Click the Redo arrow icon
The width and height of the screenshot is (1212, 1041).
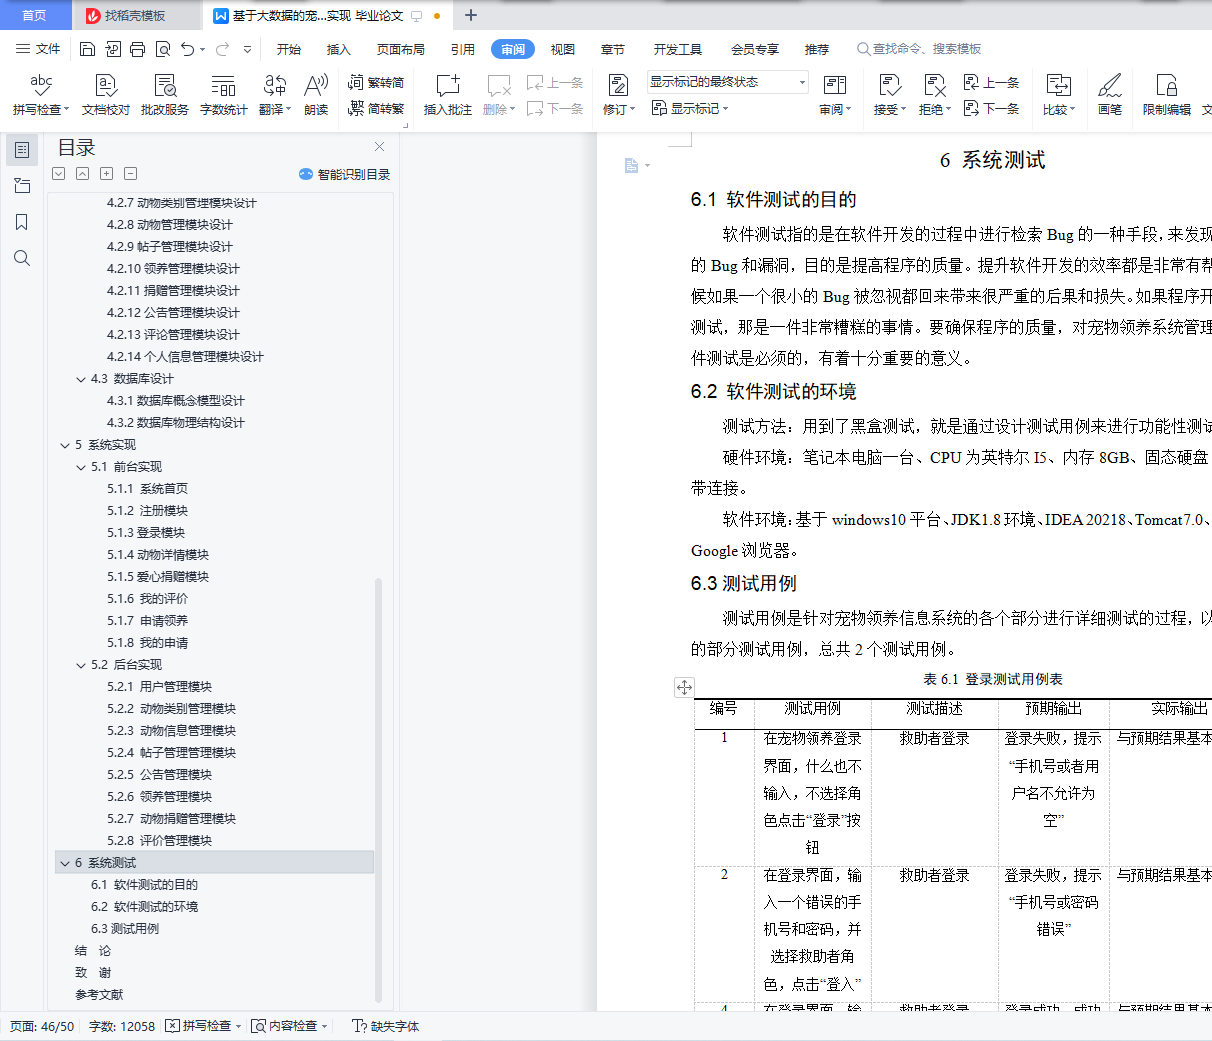click(x=222, y=49)
